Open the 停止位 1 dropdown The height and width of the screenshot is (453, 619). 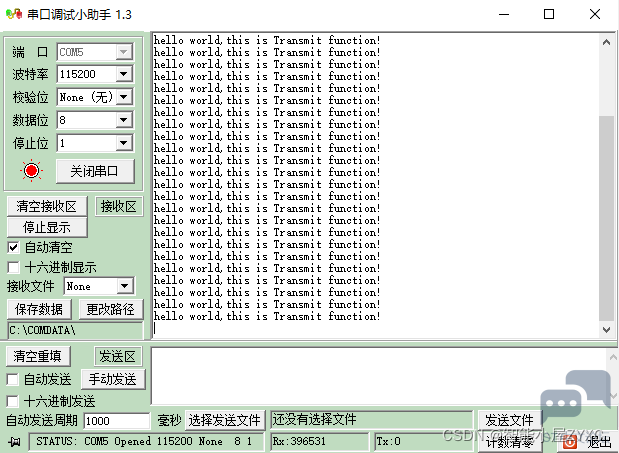124,143
